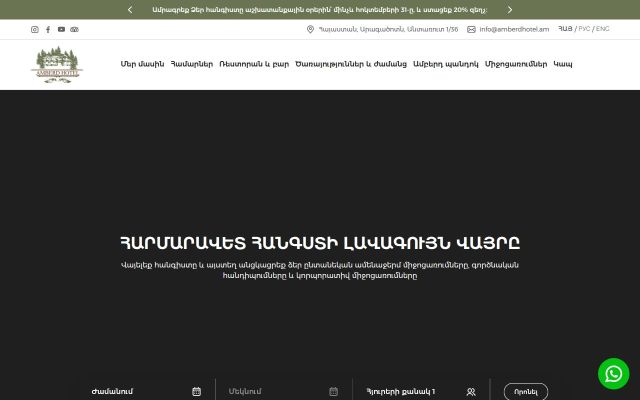Open the TripAdvisor icon link
Image resolution: width=640 pixels, height=400 pixels.
(x=74, y=29)
